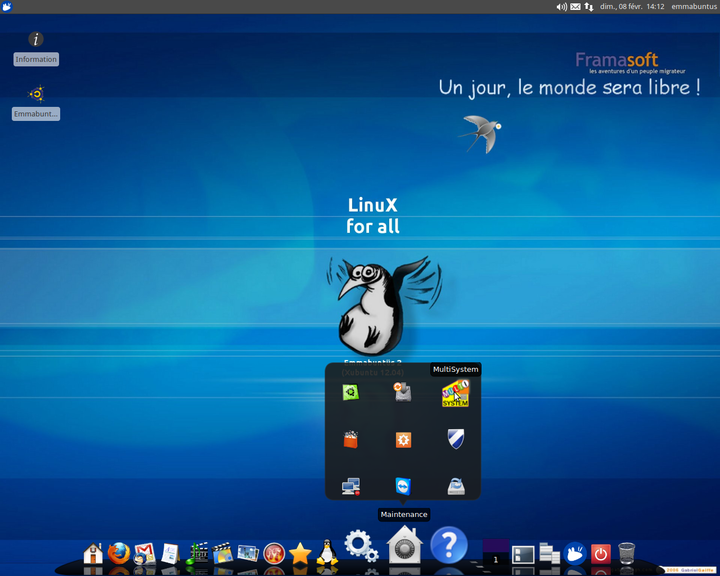Open the networked computers remote desktop icon
The image size is (720, 576).
(x=351, y=486)
